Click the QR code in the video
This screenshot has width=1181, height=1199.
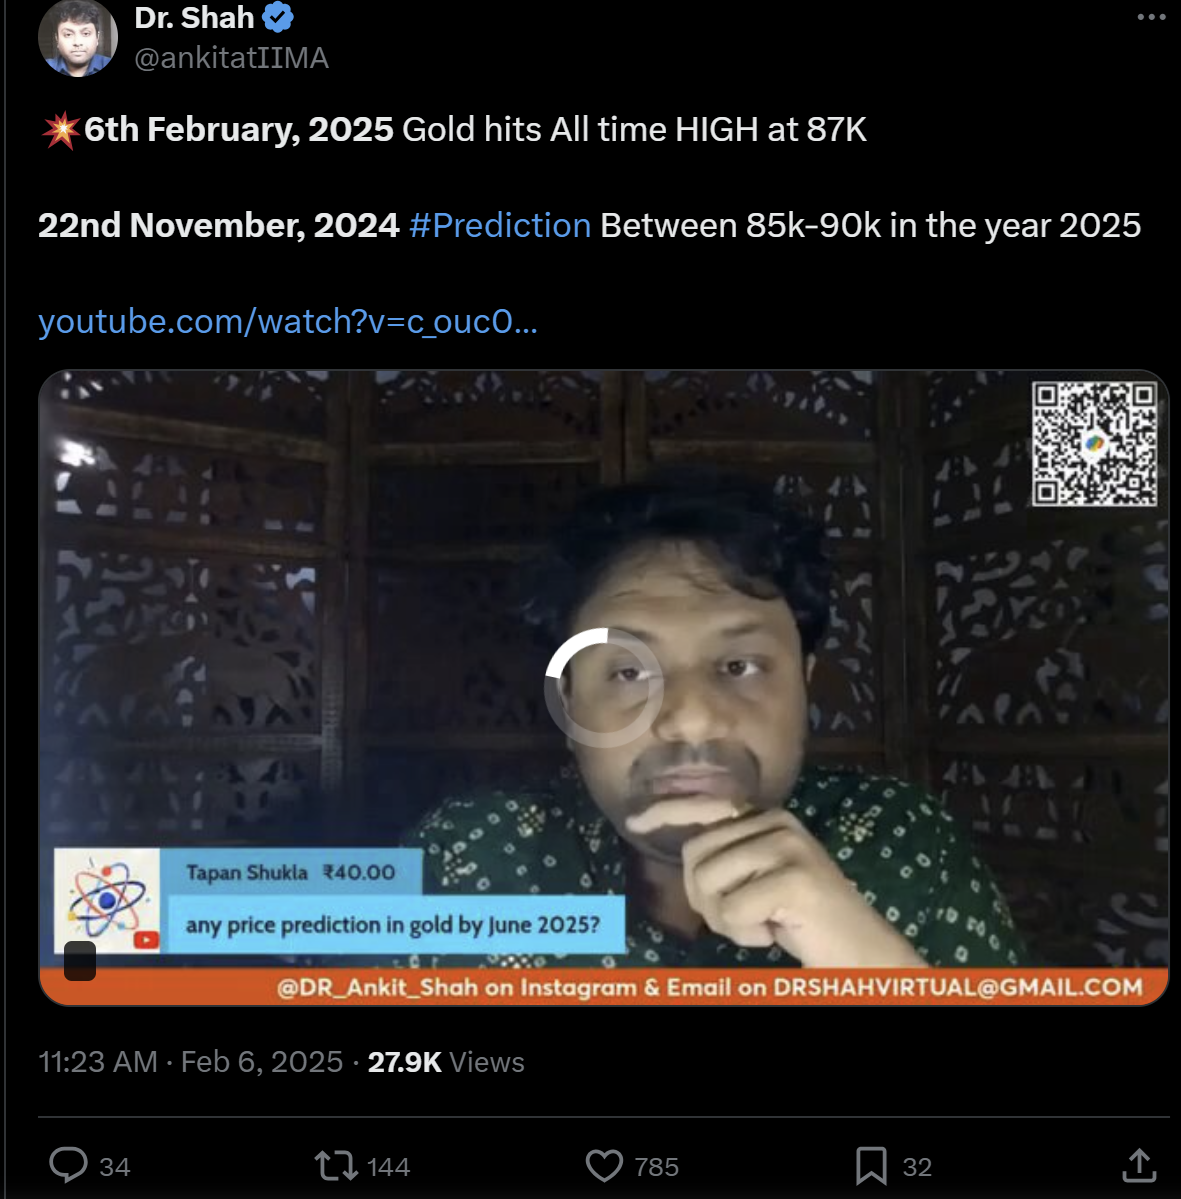[x=1094, y=443]
